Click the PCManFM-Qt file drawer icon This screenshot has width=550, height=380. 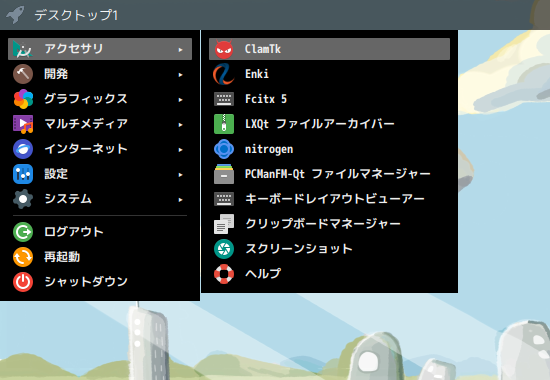point(224,174)
